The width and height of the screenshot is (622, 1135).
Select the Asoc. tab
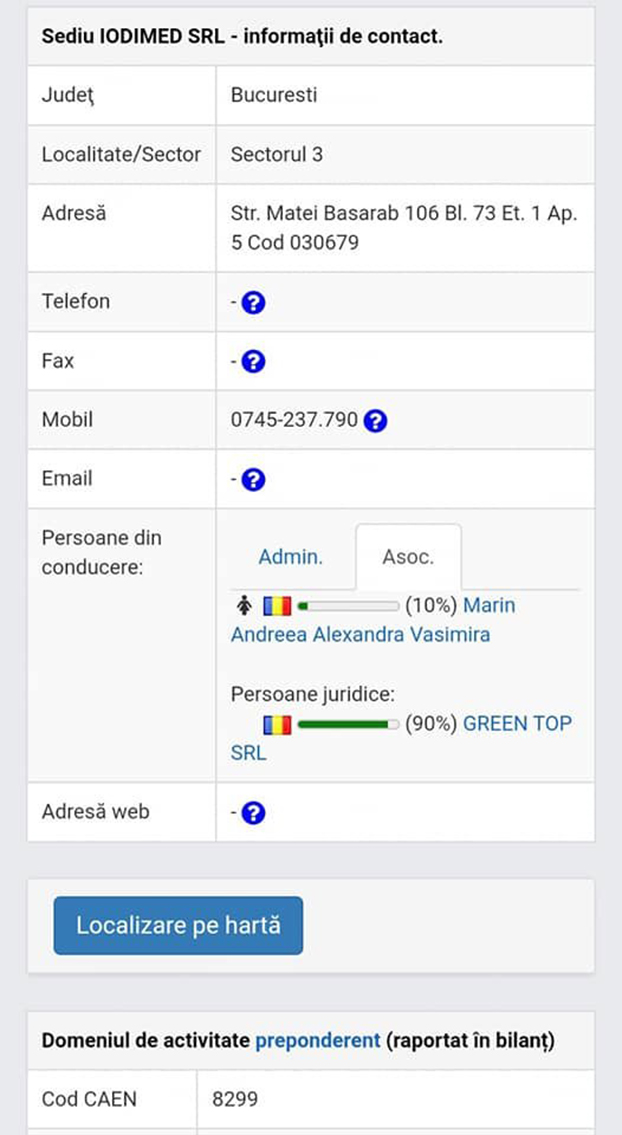tap(407, 557)
